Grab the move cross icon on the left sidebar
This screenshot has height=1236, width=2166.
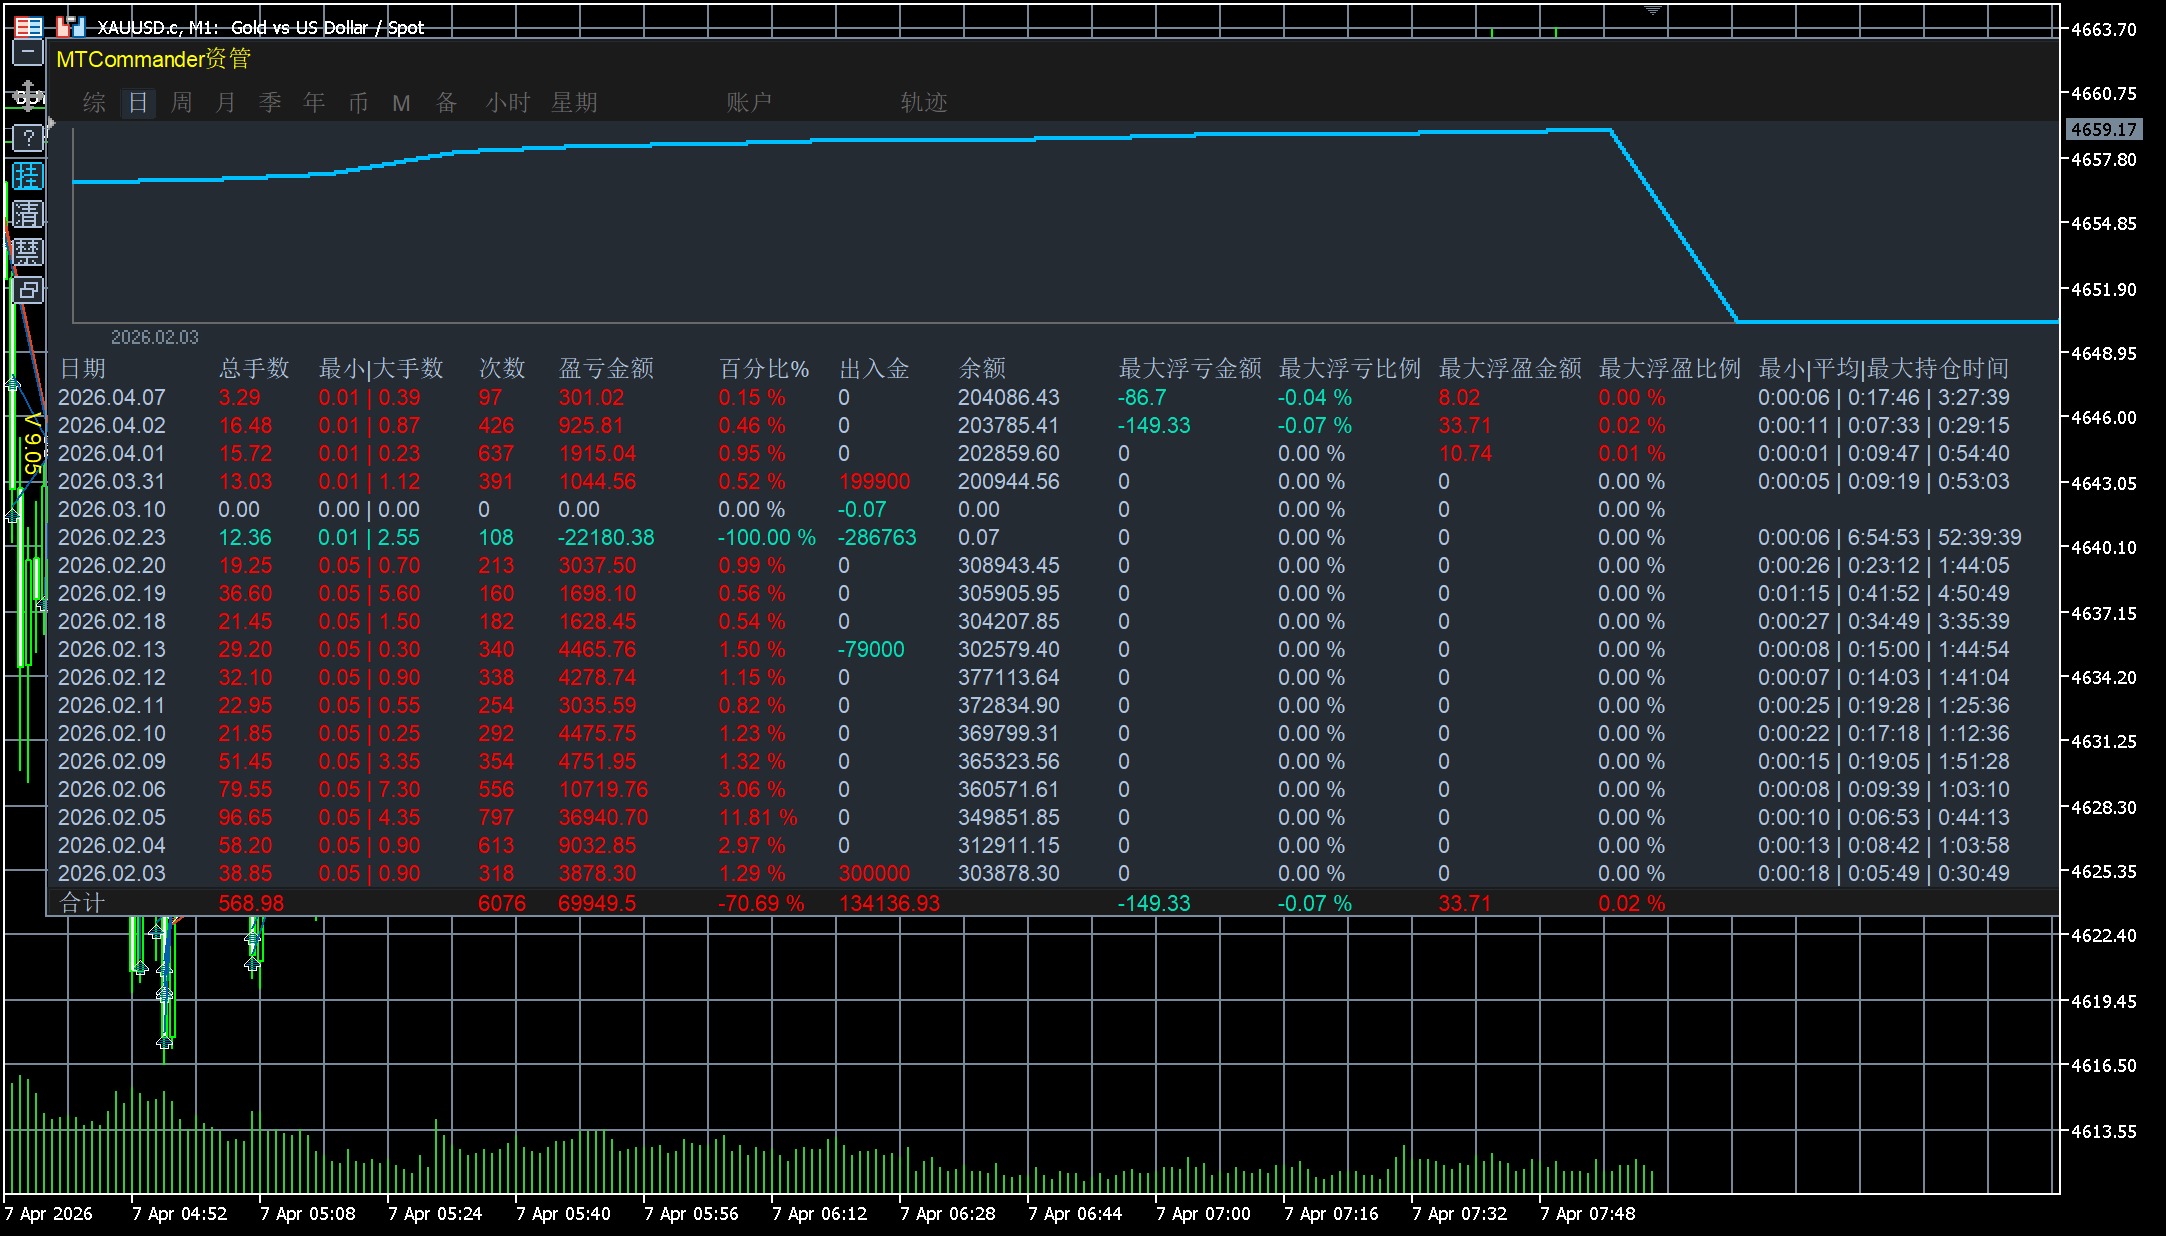[x=28, y=95]
